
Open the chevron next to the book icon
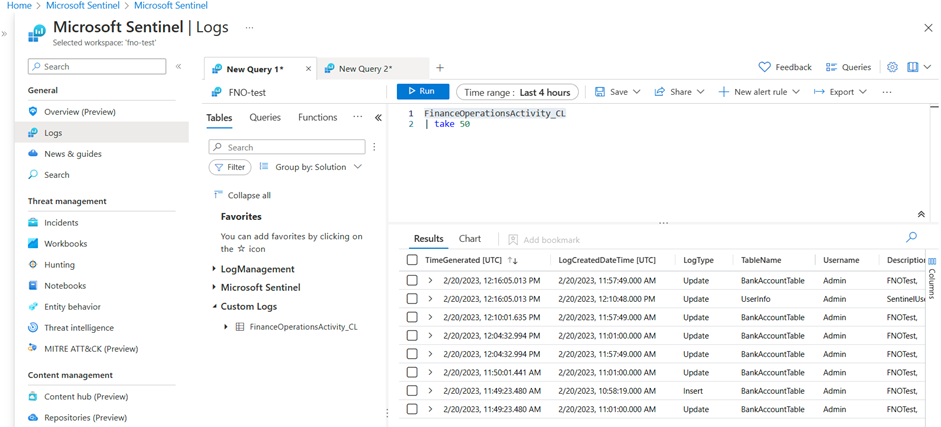pyautogui.click(x=927, y=67)
